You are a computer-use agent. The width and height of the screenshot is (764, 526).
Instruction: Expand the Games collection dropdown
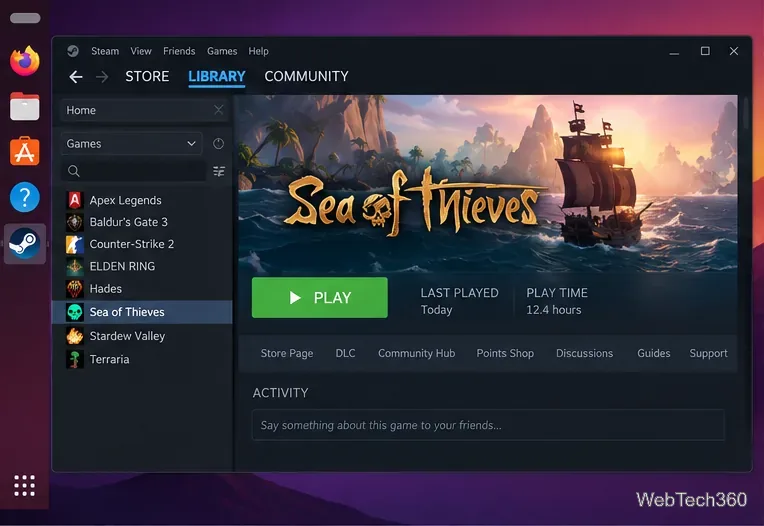[132, 144]
